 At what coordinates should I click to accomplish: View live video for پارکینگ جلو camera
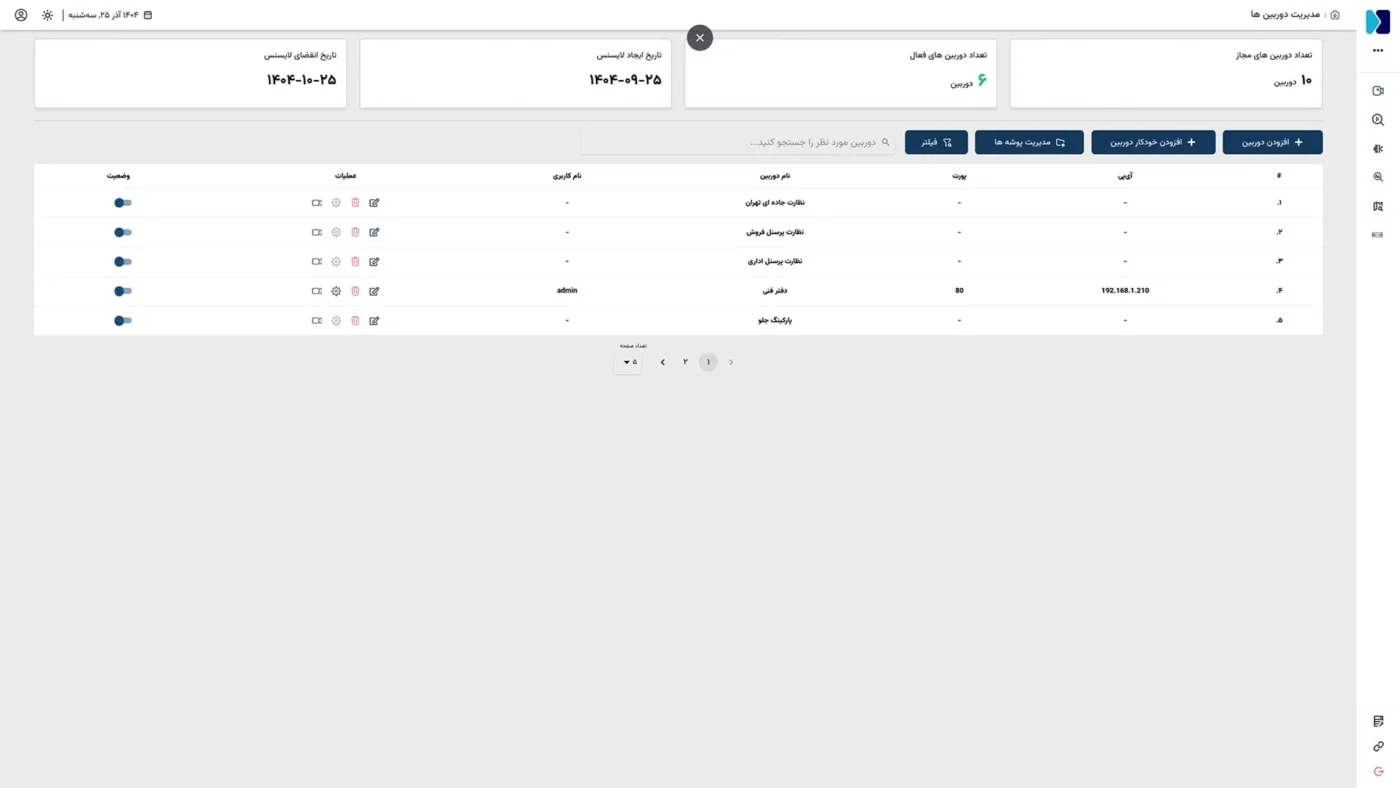pyautogui.click(x=316, y=321)
